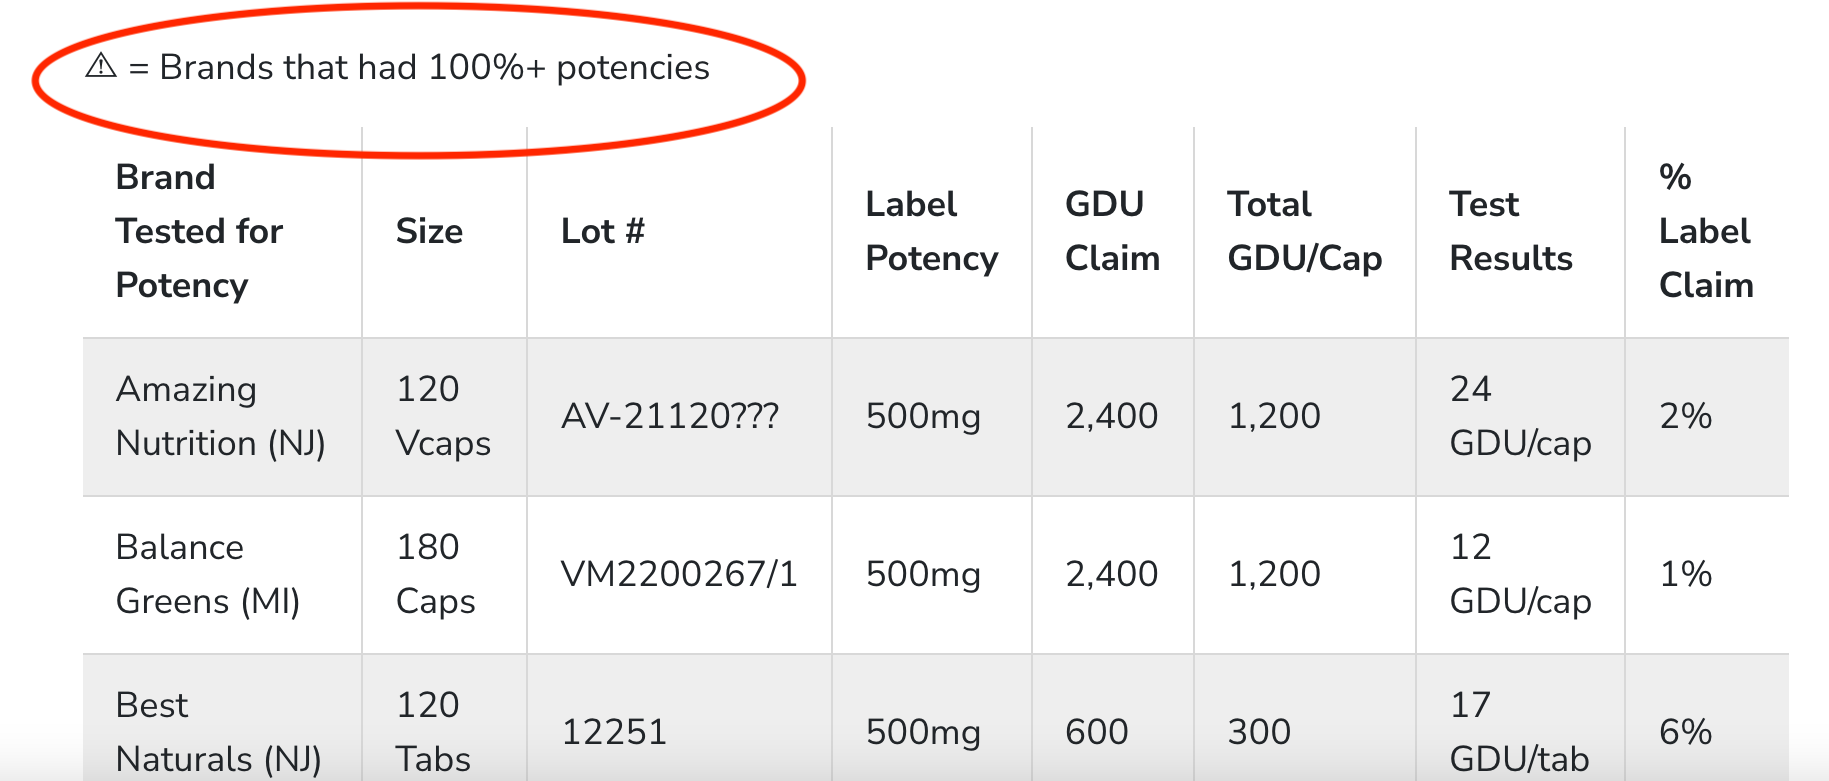The height and width of the screenshot is (781, 1829).
Task: Click the "% Label Claim" column header
Action: (x=1705, y=231)
